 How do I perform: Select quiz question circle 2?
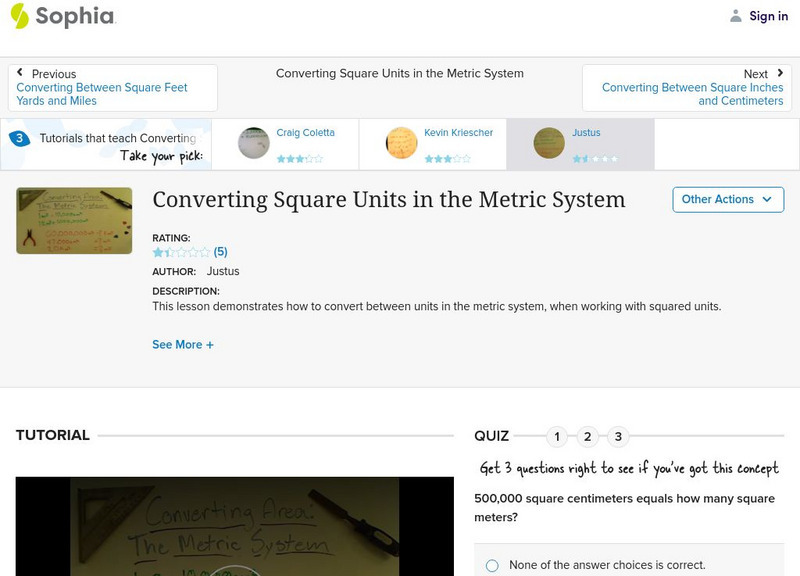click(x=586, y=436)
